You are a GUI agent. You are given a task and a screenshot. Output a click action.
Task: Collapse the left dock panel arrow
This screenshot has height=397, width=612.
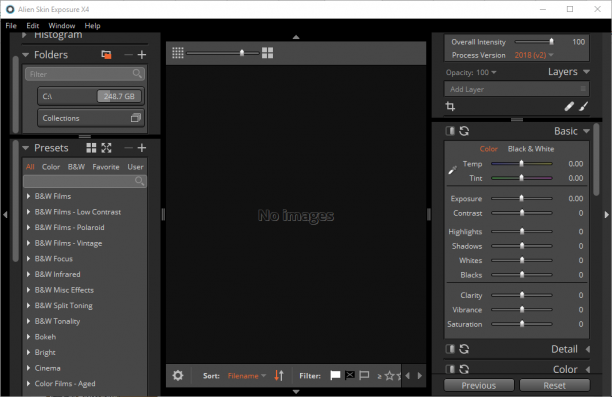(5, 214)
